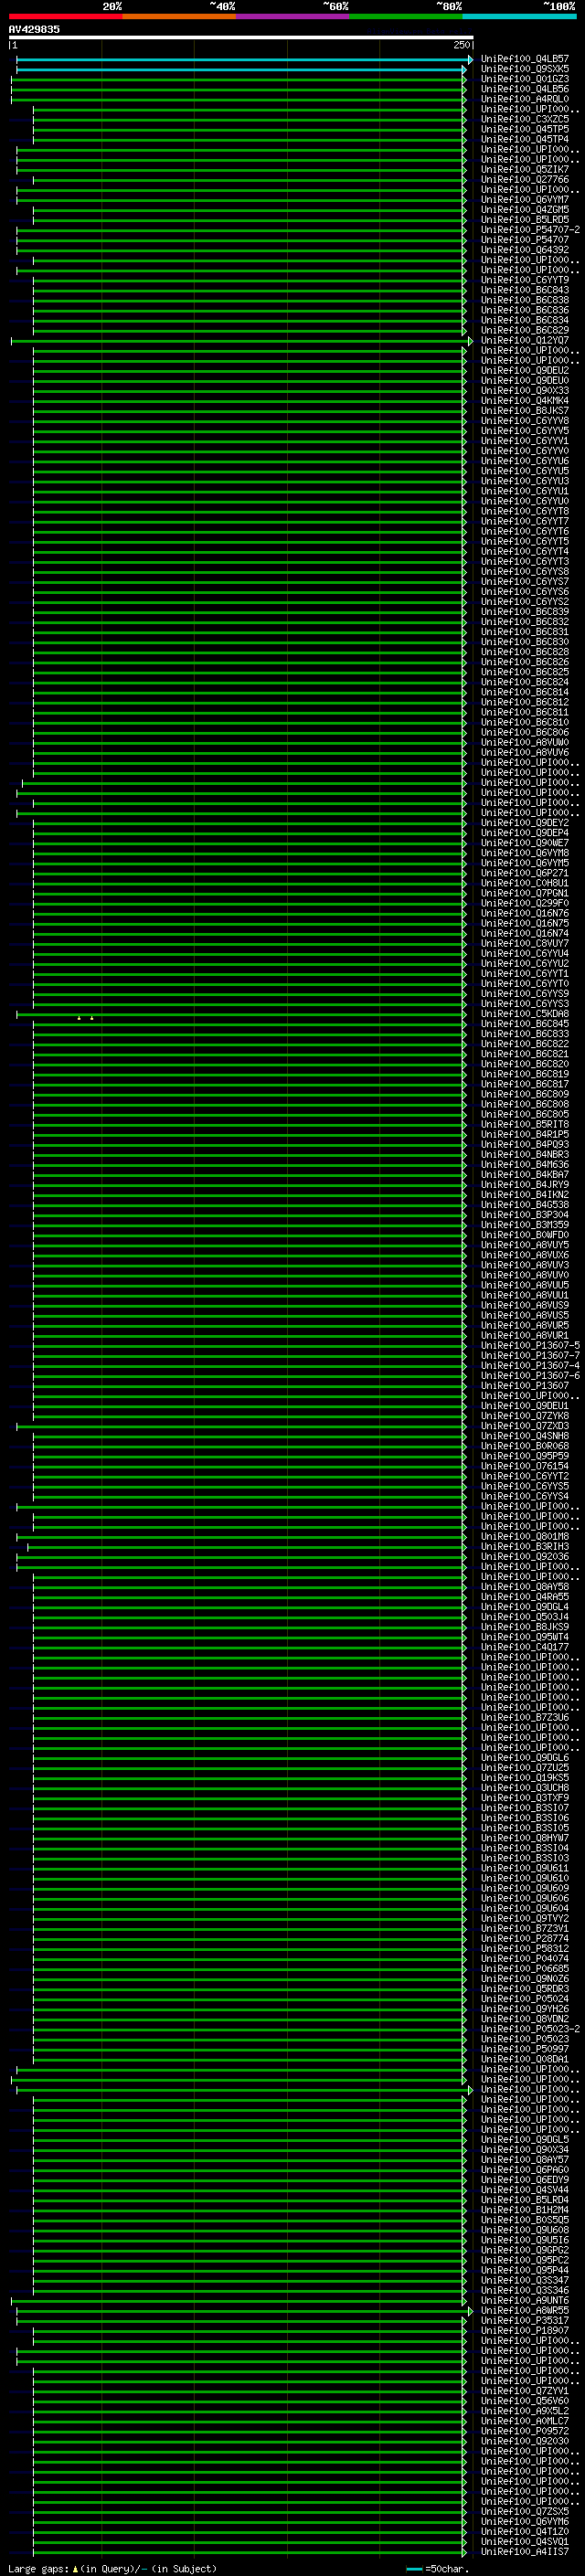Select hit UniRef100_Q90X33

coord(525,391)
